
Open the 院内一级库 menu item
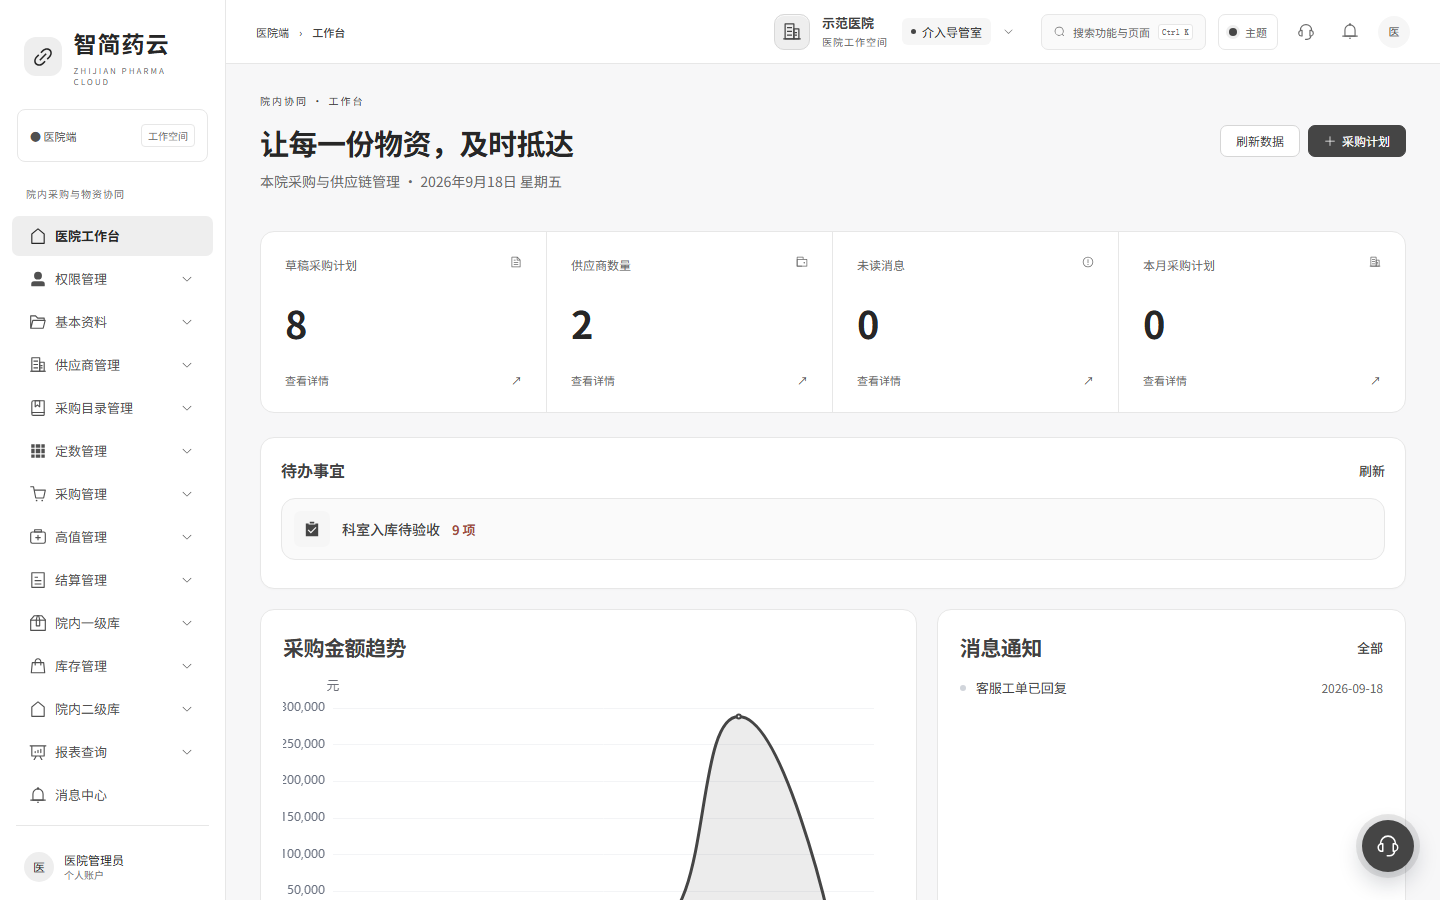(112, 623)
